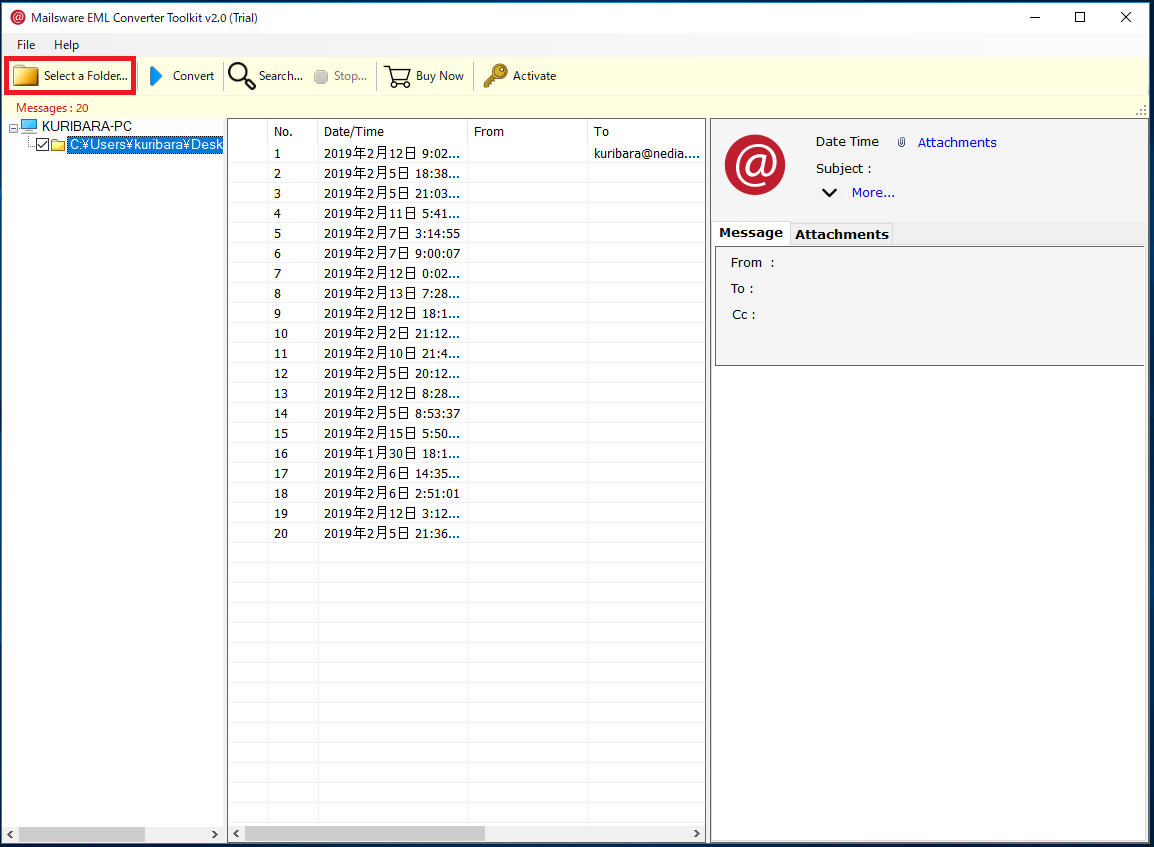1154x847 pixels.
Task: Click left arrow of message list scrollbar
Action: (x=236, y=833)
